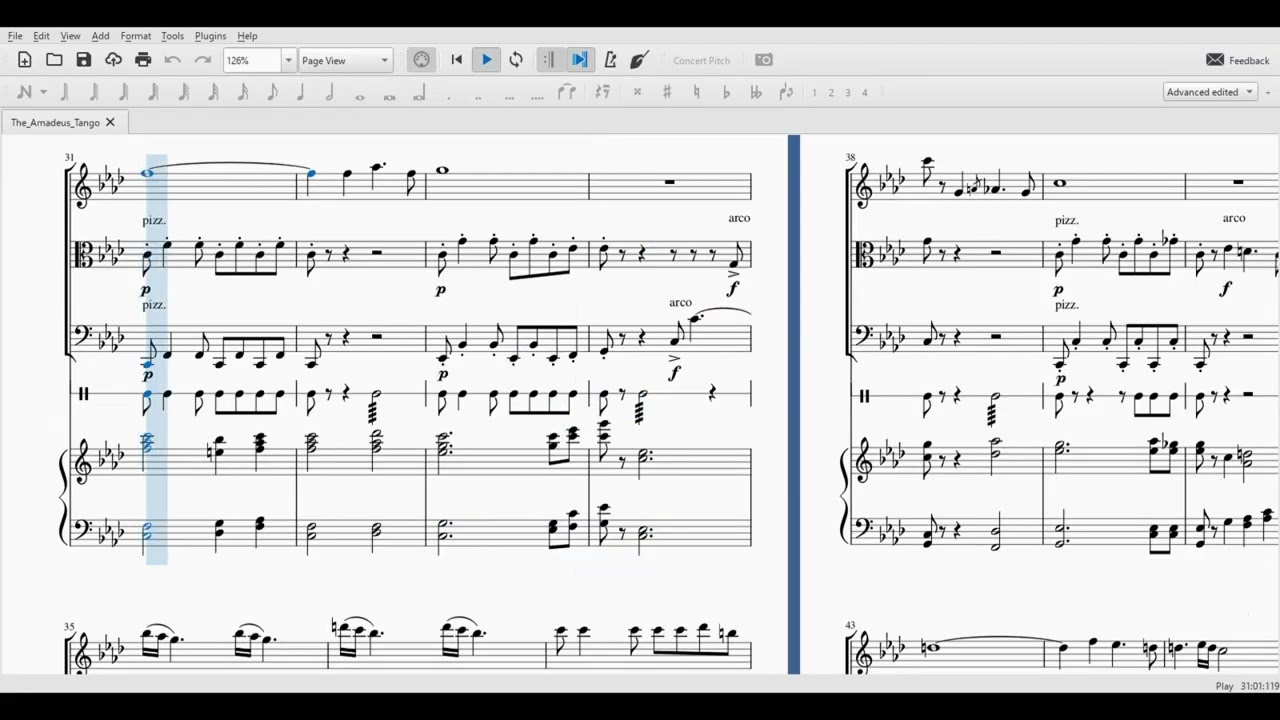Click measure number 31
This screenshot has width=1280, height=720.
click(69, 157)
